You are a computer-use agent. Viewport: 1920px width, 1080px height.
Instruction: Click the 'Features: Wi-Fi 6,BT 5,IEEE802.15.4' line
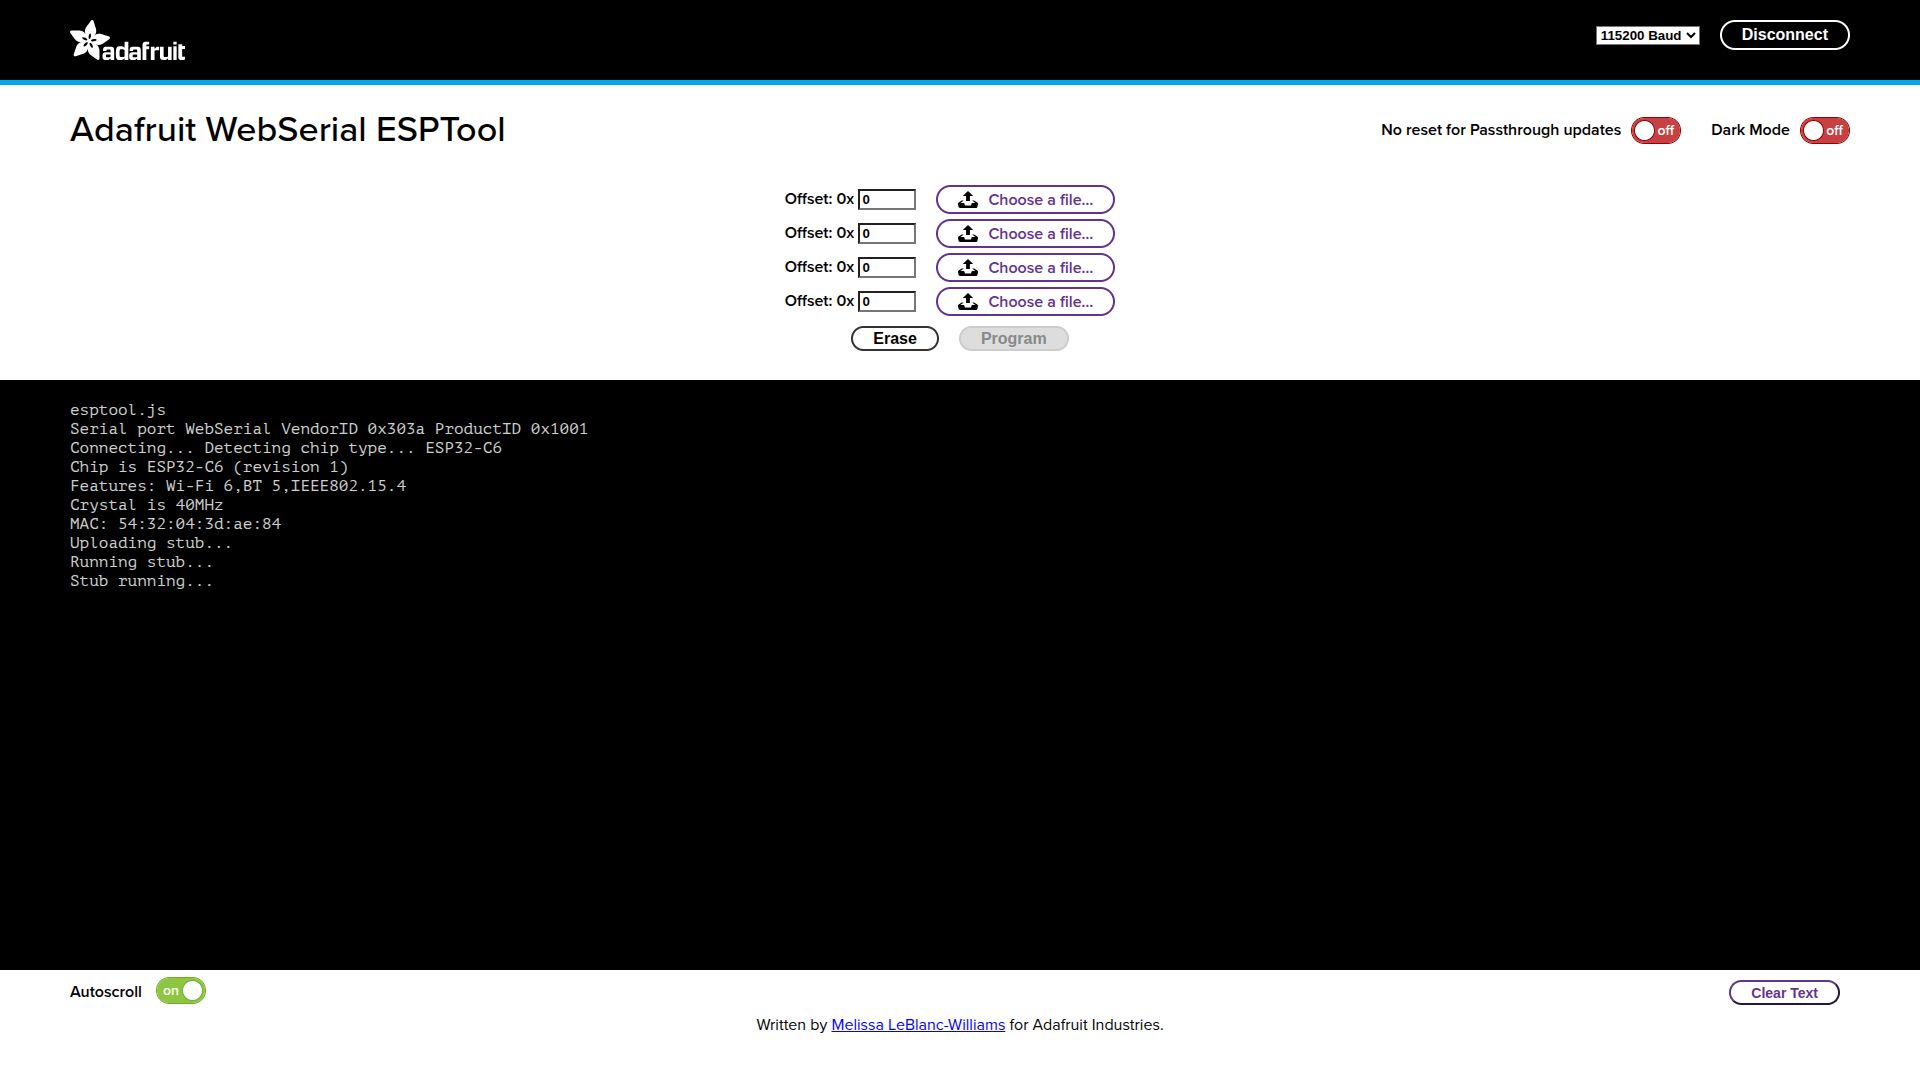click(x=238, y=486)
